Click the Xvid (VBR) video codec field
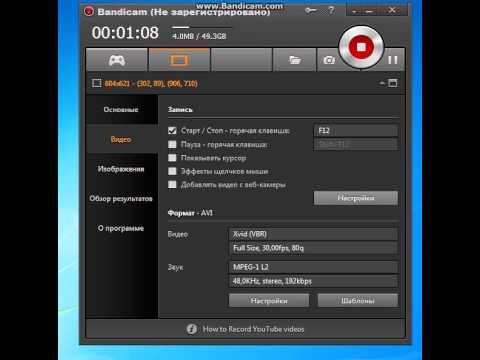This screenshot has height=360, width=480. [x=313, y=234]
